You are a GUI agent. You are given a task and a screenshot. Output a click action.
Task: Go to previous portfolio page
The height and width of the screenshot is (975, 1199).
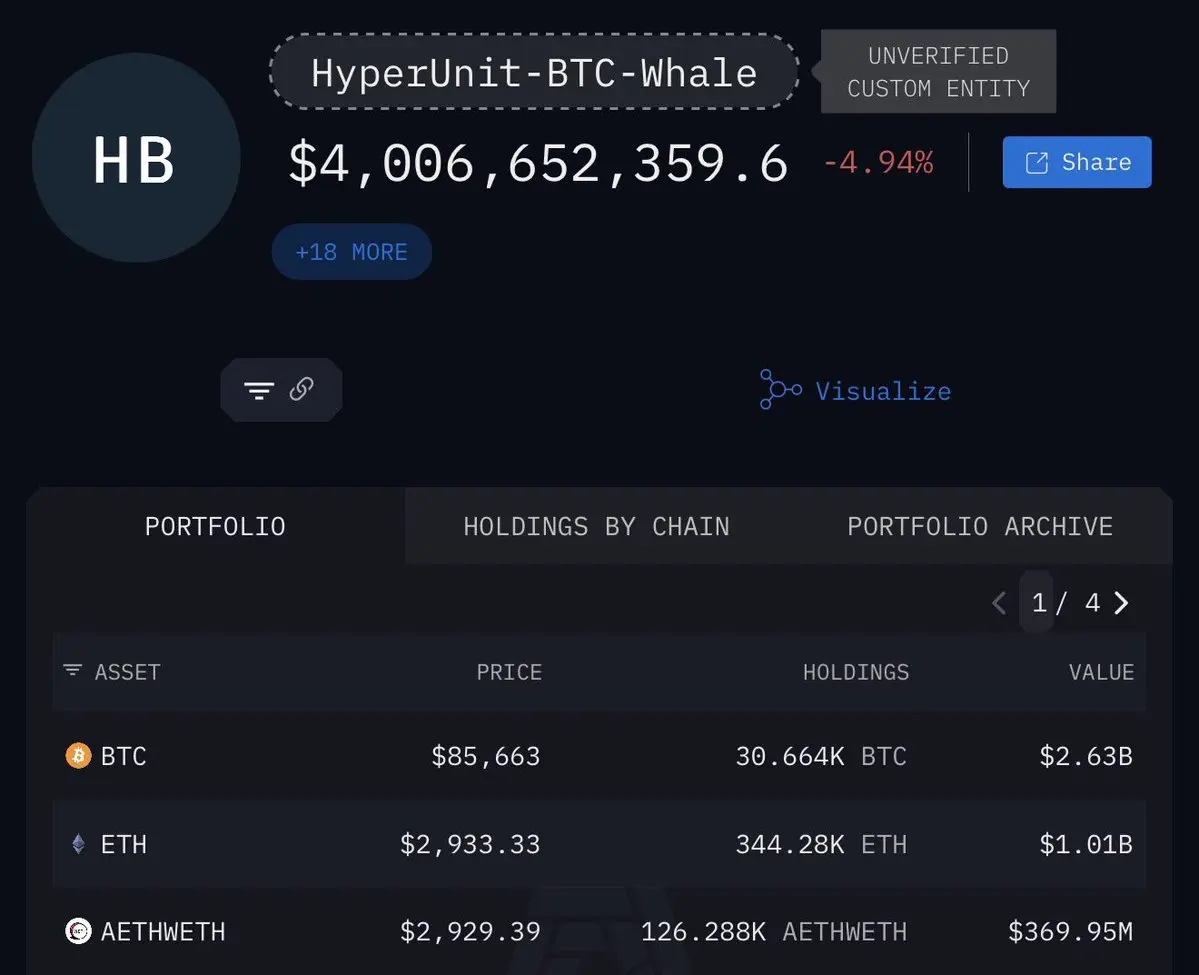[998, 603]
